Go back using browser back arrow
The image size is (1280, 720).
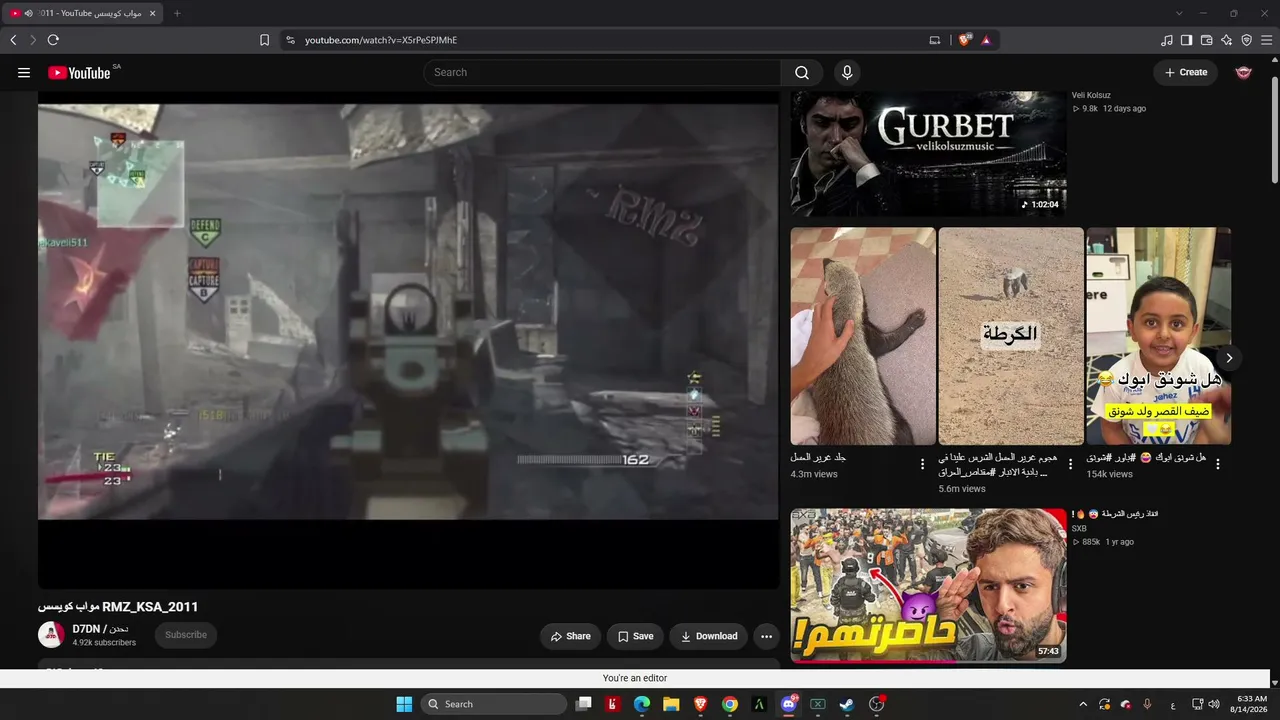(13, 40)
